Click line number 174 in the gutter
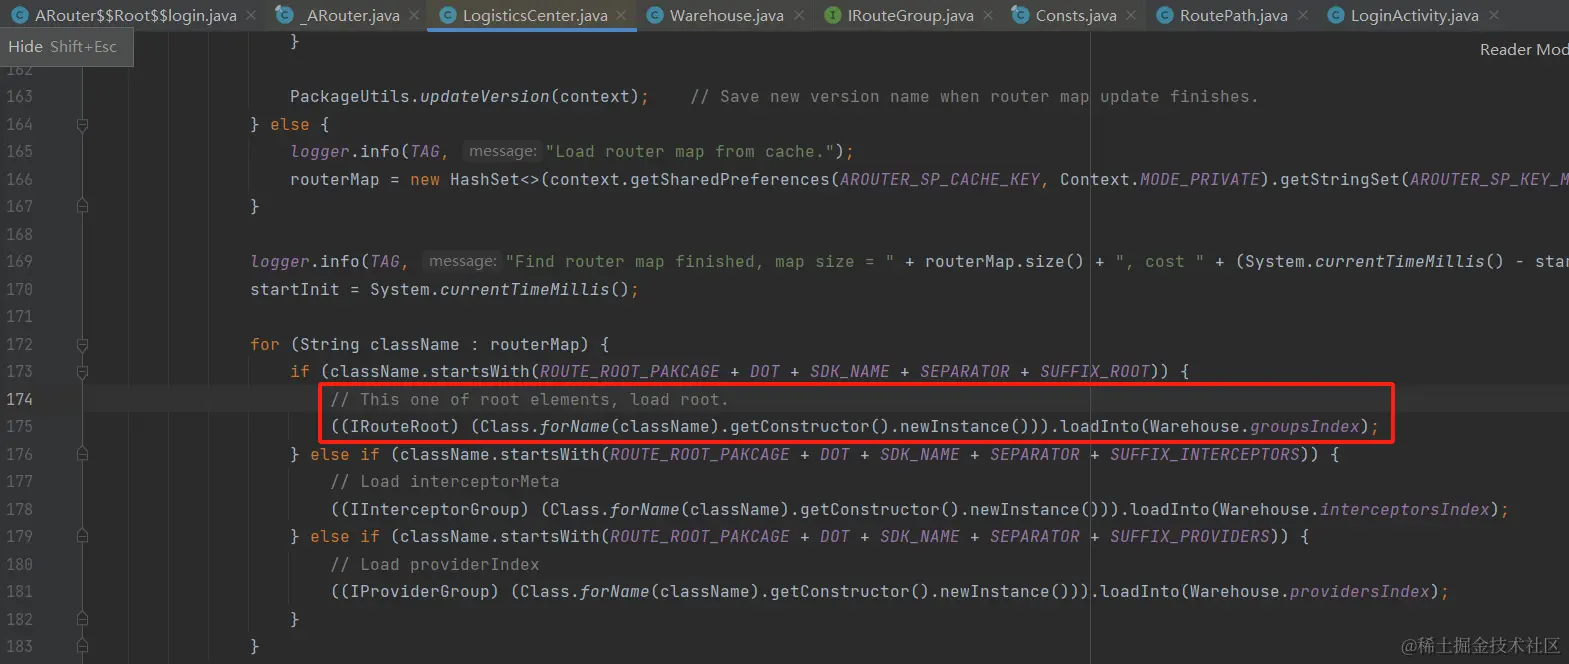1569x664 pixels. click(x=20, y=399)
